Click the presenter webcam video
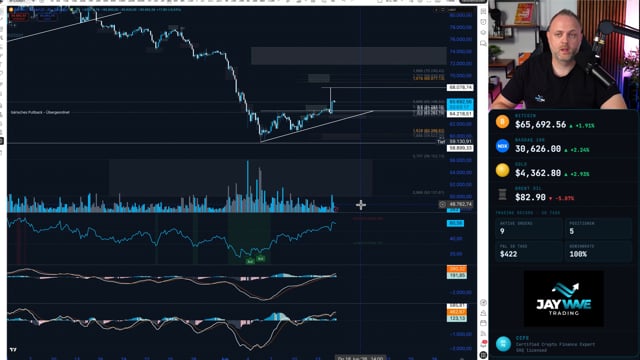Viewport: 640px width, 360px height. click(x=564, y=55)
